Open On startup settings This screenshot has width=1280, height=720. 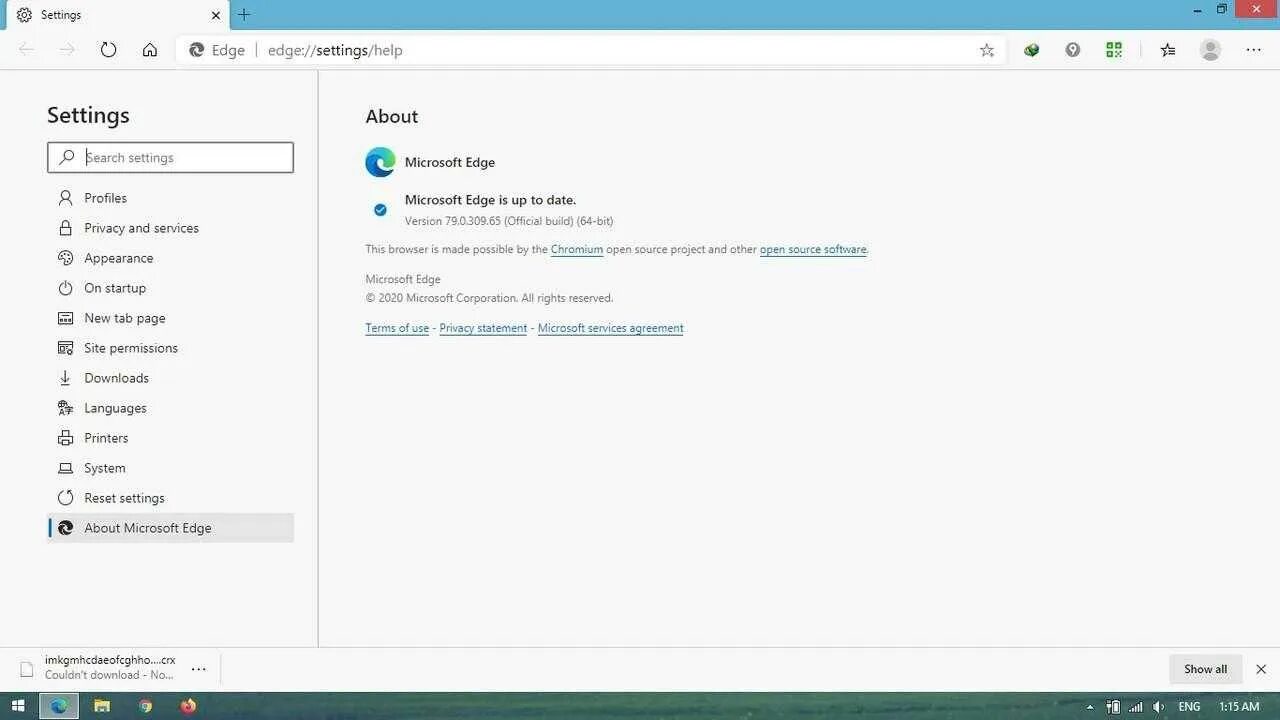[x=170, y=288]
